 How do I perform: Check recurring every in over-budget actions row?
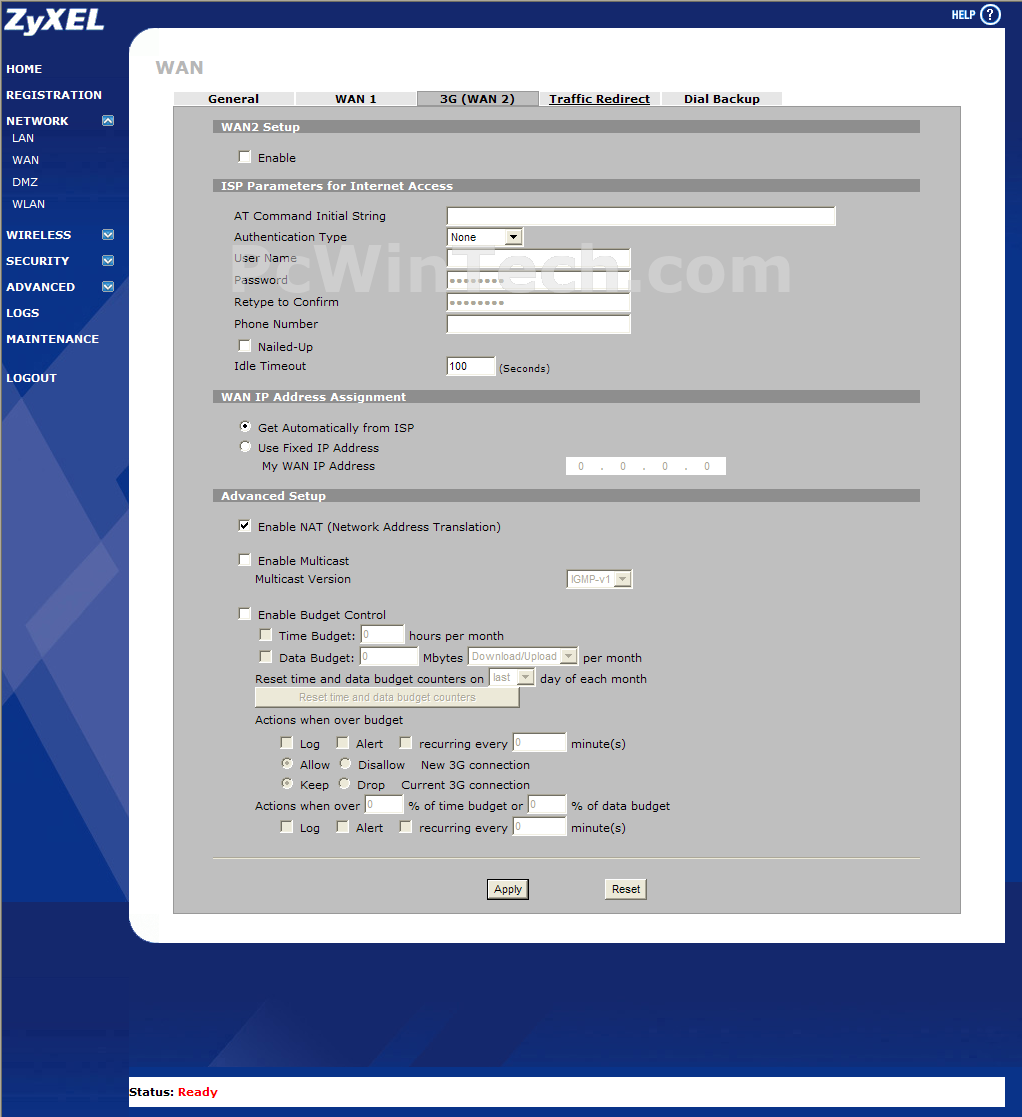tap(406, 743)
